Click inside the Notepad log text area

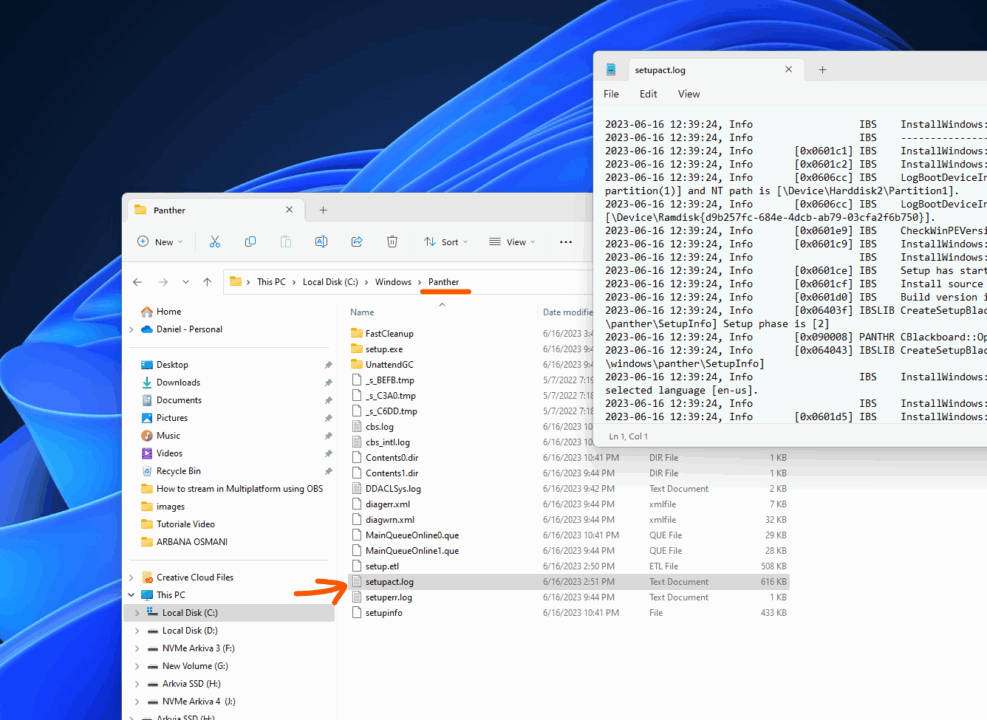point(793,271)
